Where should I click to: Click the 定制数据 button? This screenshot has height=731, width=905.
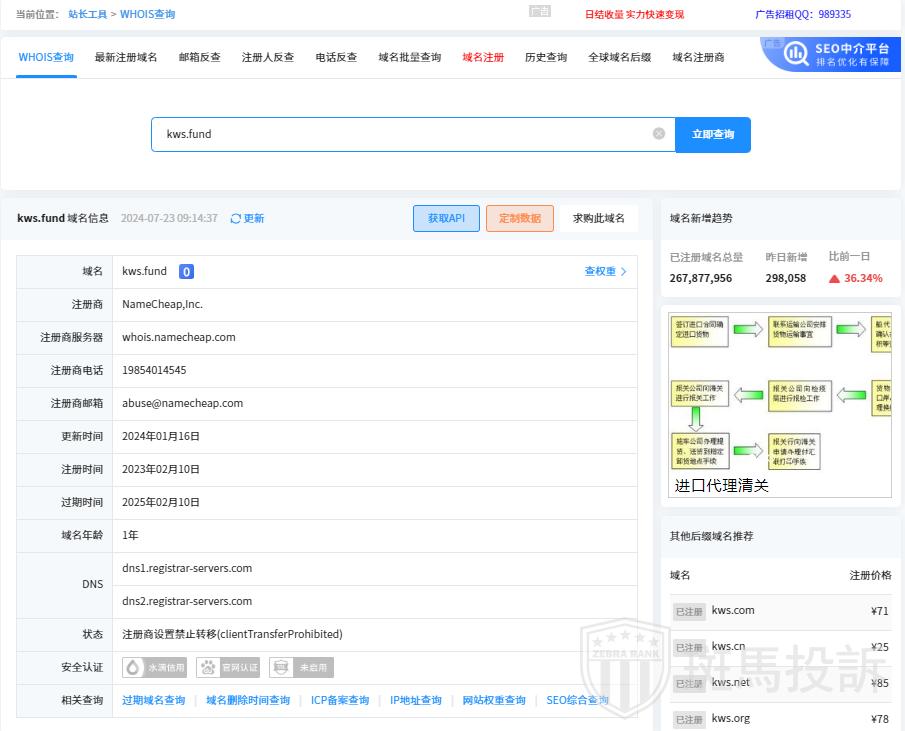click(x=519, y=218)
